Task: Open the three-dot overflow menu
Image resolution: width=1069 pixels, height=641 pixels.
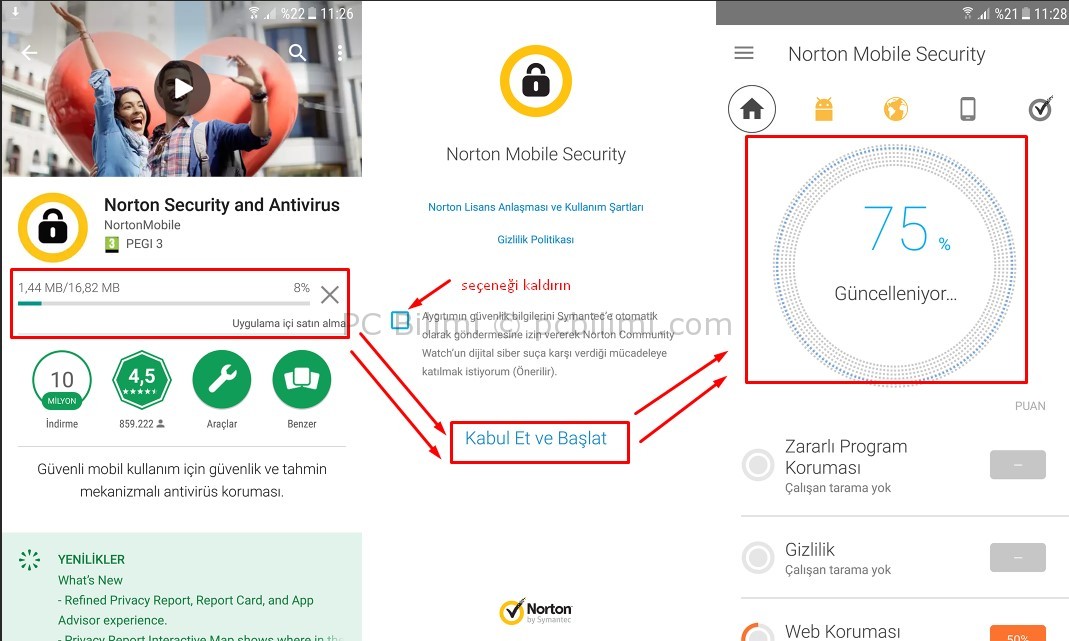Action: 340,53
